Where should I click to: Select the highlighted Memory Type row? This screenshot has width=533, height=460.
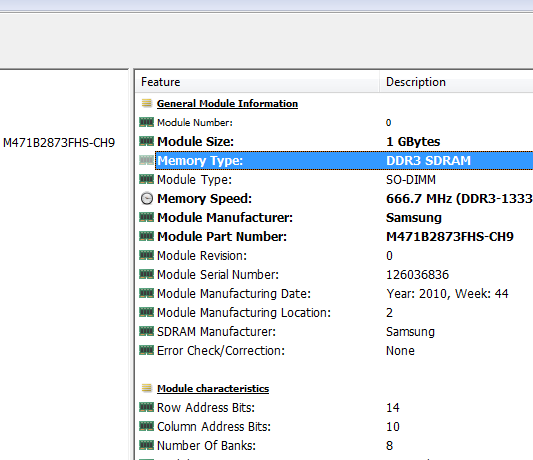point(344,160)
